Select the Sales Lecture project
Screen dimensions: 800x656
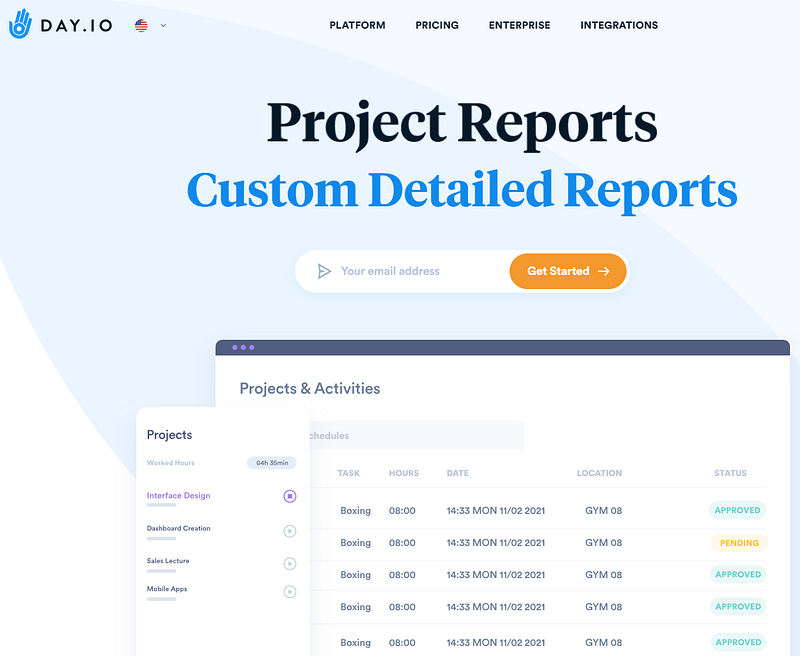(168, 561)
